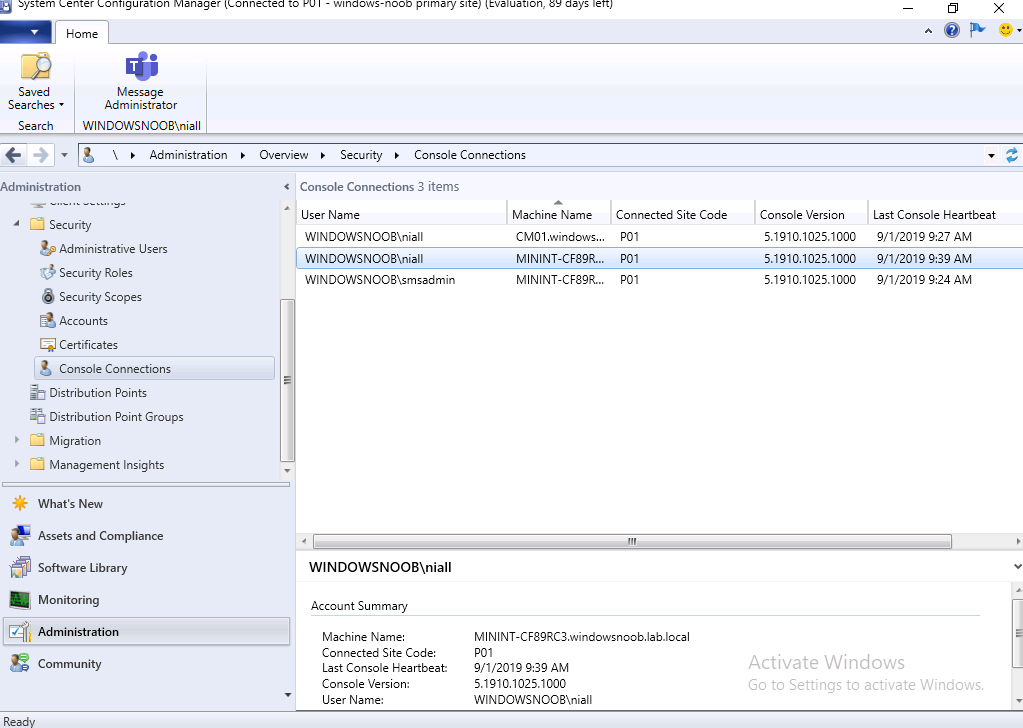This screenshot has width=1023, height=728.
Task: Open Distribution Point Groups node
Action: pos(116,417)
